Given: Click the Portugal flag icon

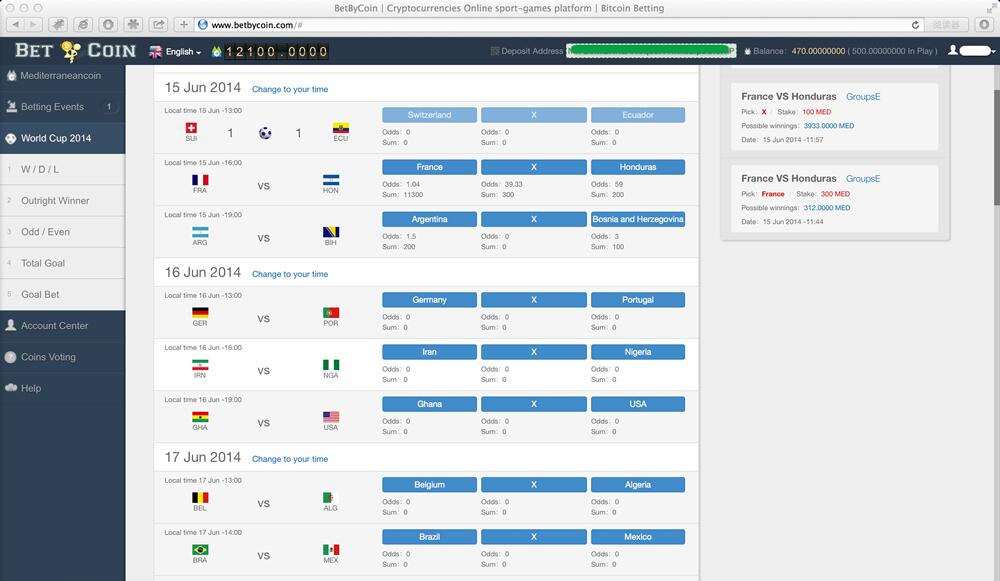Looking at the screenshot, I should tap(330, 313).
